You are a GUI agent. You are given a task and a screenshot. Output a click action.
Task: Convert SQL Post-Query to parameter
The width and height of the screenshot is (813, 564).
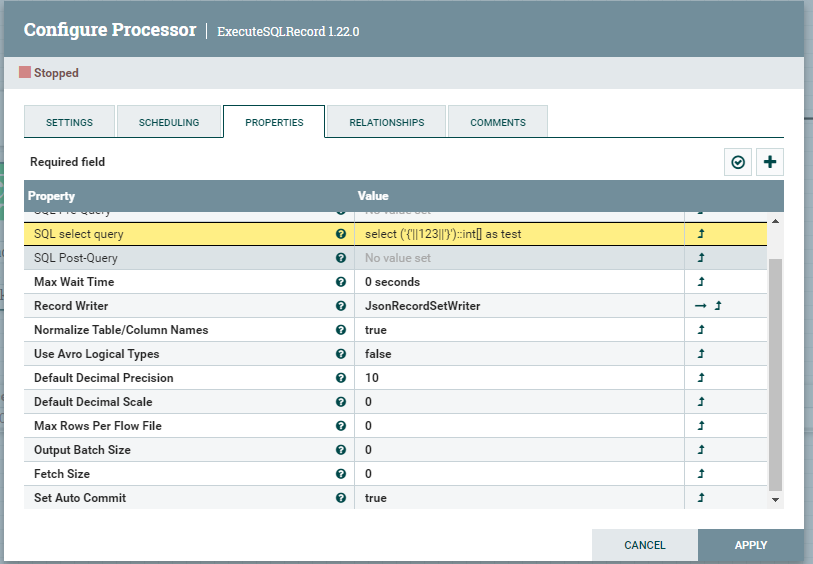701,258
